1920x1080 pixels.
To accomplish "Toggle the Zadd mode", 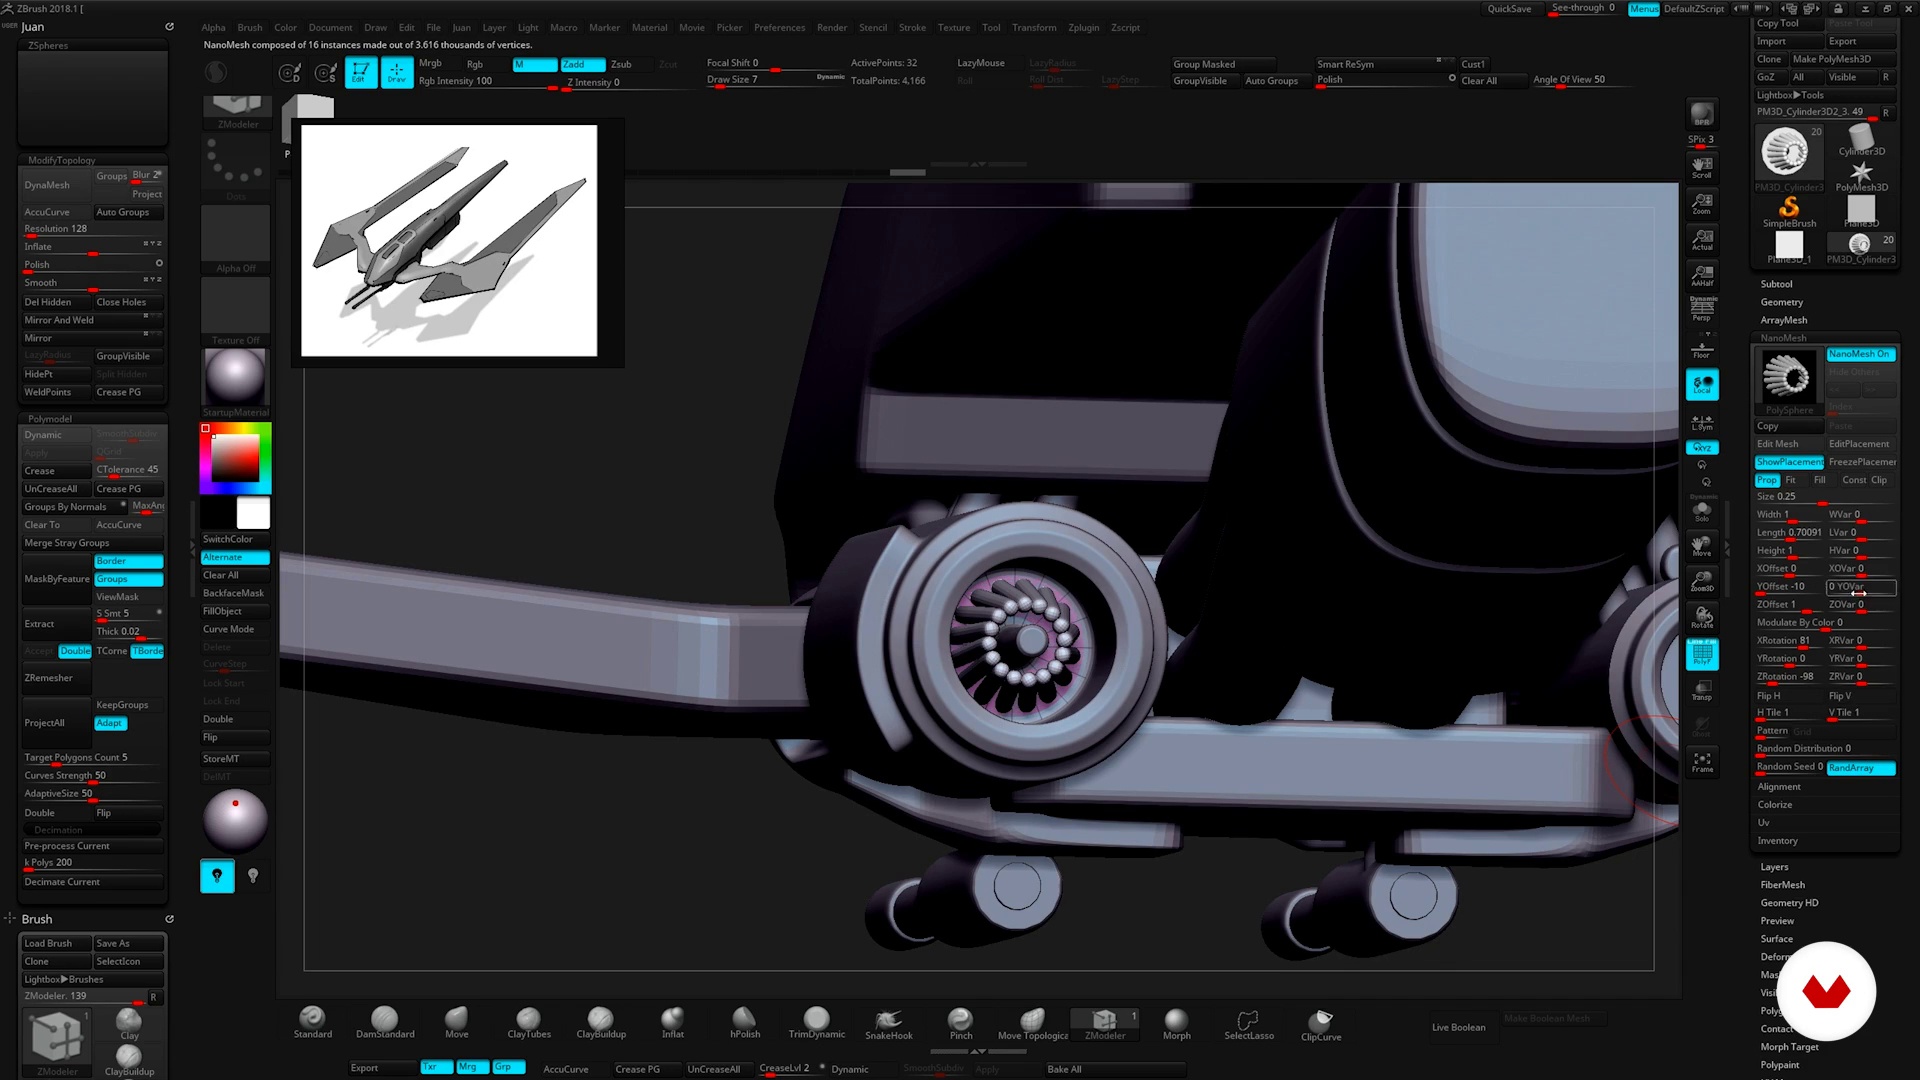I will [582, 64].
